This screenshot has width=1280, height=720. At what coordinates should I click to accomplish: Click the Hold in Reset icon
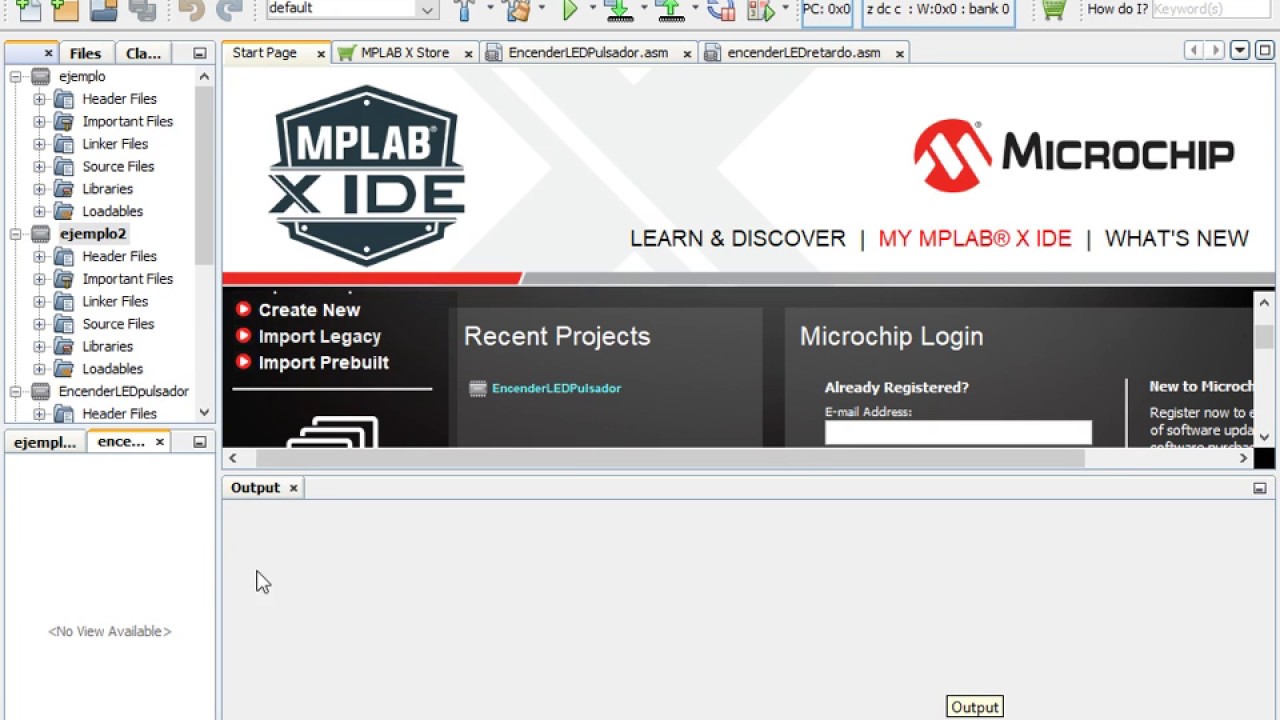point(720,10)
